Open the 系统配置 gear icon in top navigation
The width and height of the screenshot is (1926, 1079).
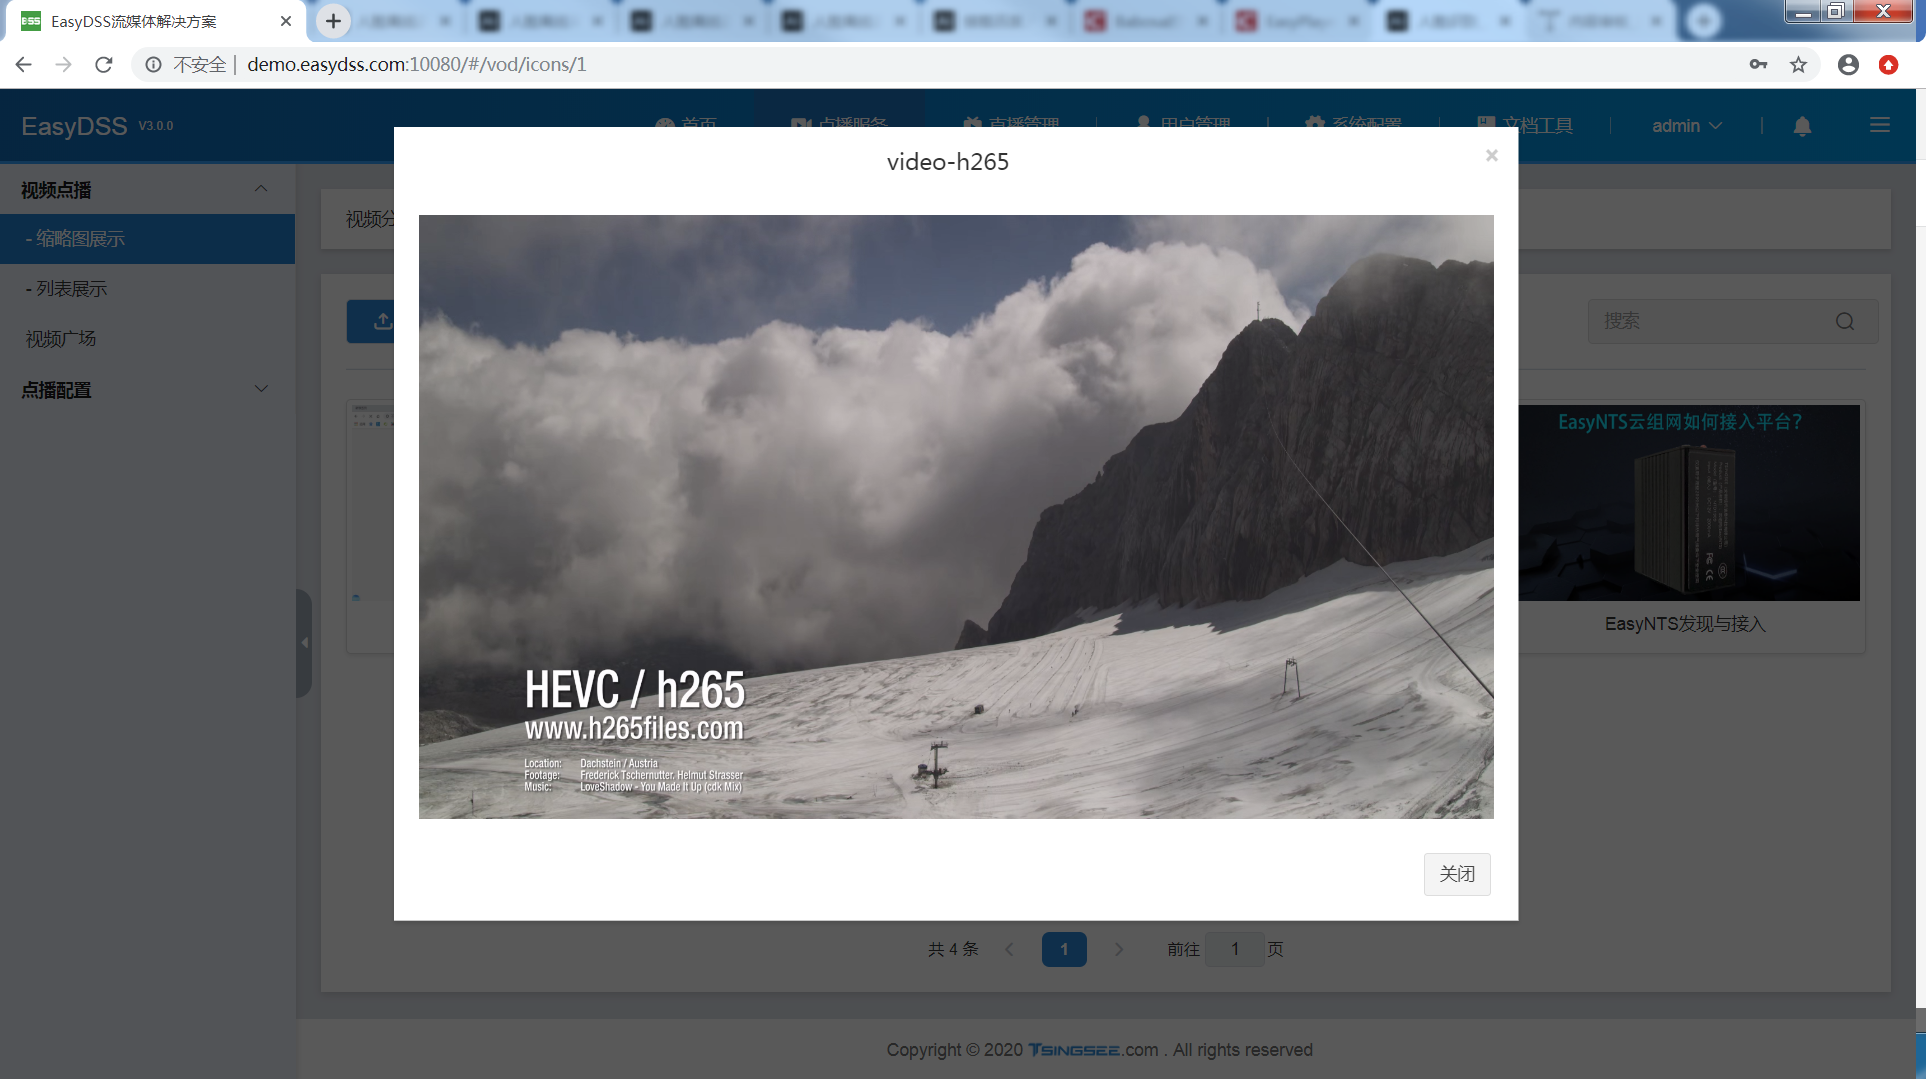(x=1315, y=124)
